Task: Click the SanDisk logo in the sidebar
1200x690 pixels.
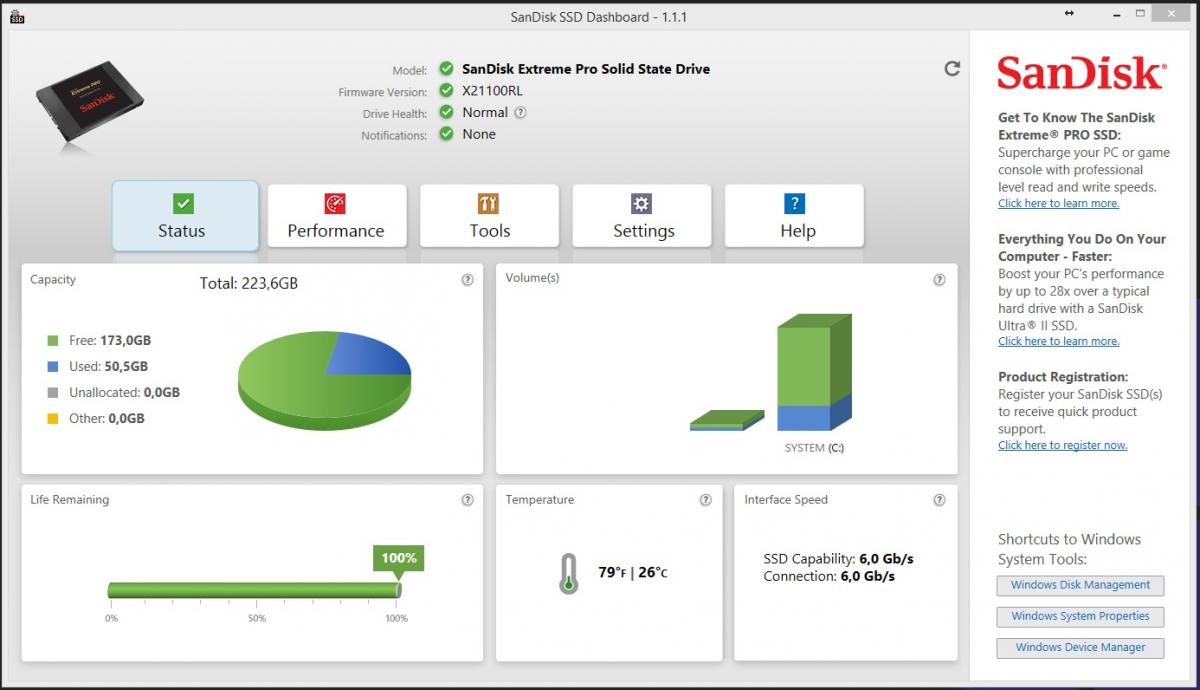Action: pyautogui.click(x=1081, y=74)
